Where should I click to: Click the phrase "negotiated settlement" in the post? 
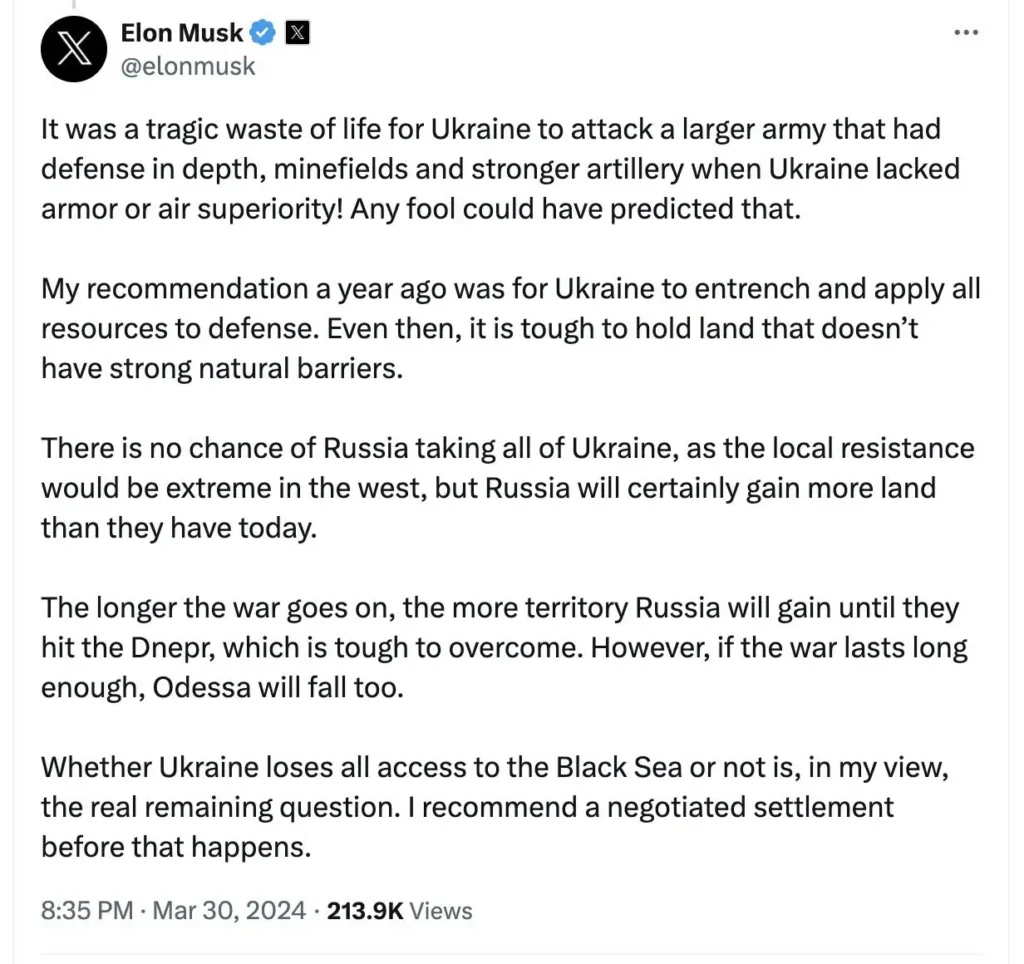[750, 807]
